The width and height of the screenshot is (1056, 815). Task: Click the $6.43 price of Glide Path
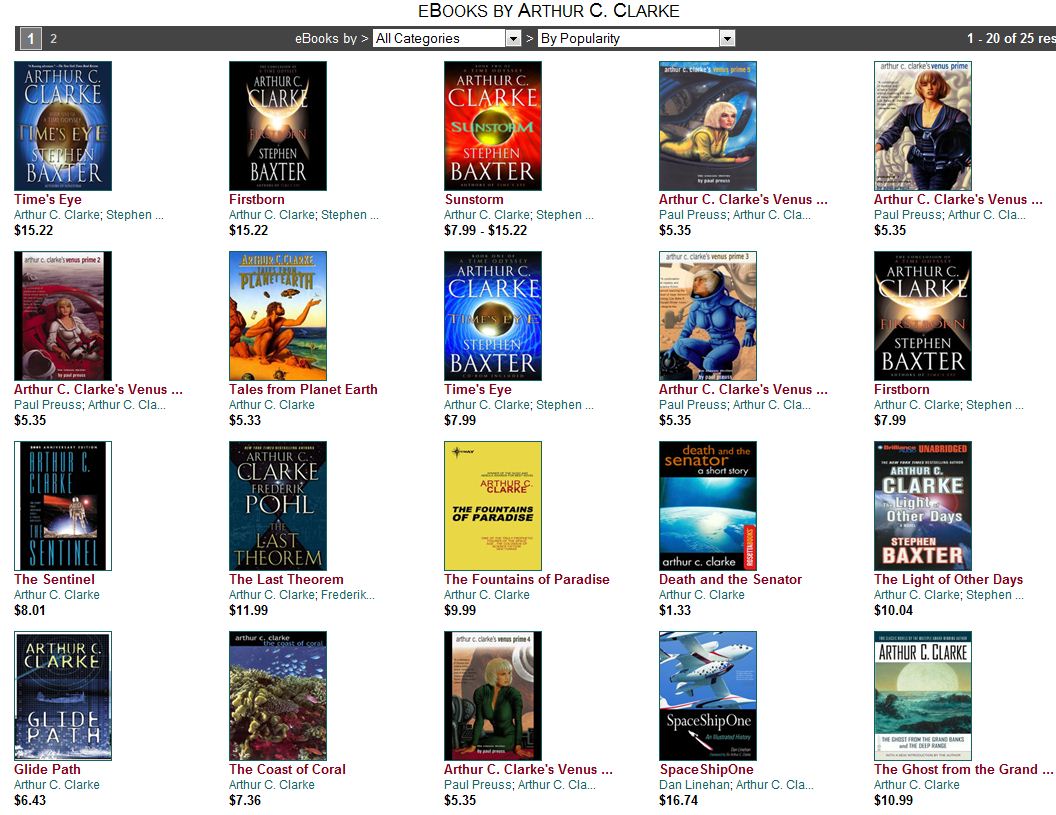pos(30,800)
